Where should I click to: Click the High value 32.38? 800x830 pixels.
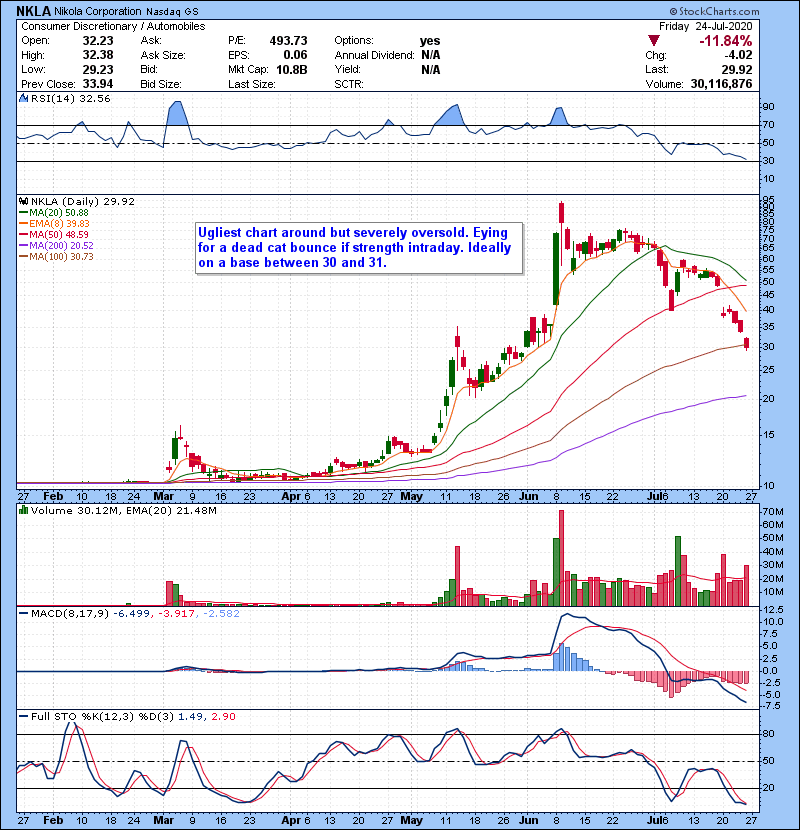pyautogui.click(x=98, y=55)
